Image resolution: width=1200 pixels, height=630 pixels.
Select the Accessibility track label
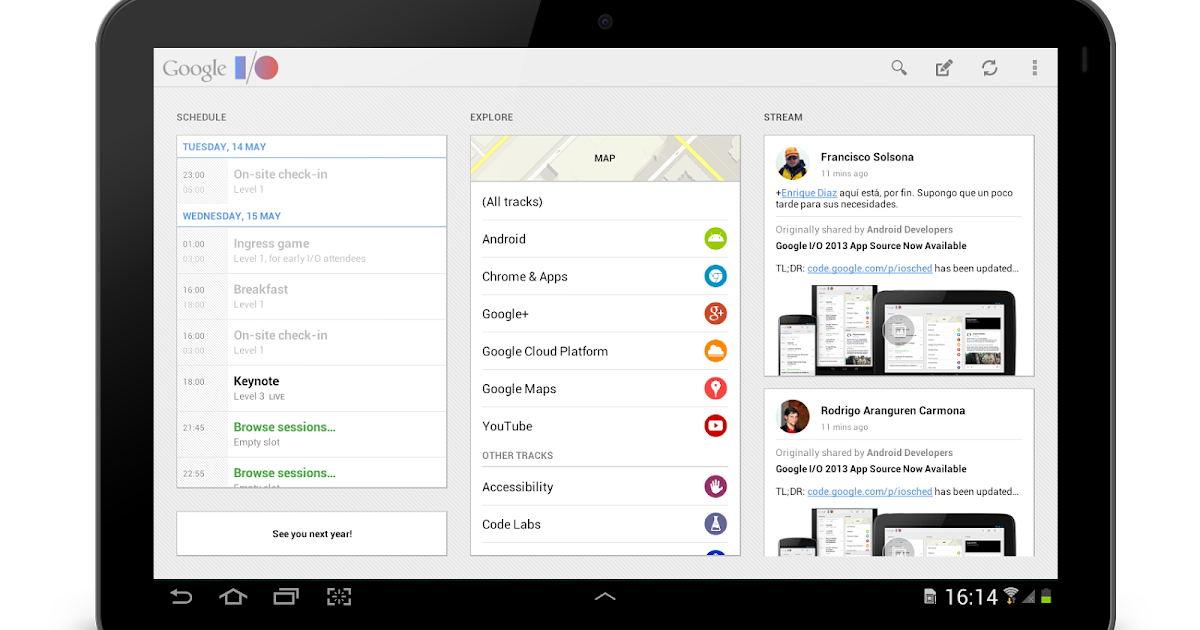point(517,487)
